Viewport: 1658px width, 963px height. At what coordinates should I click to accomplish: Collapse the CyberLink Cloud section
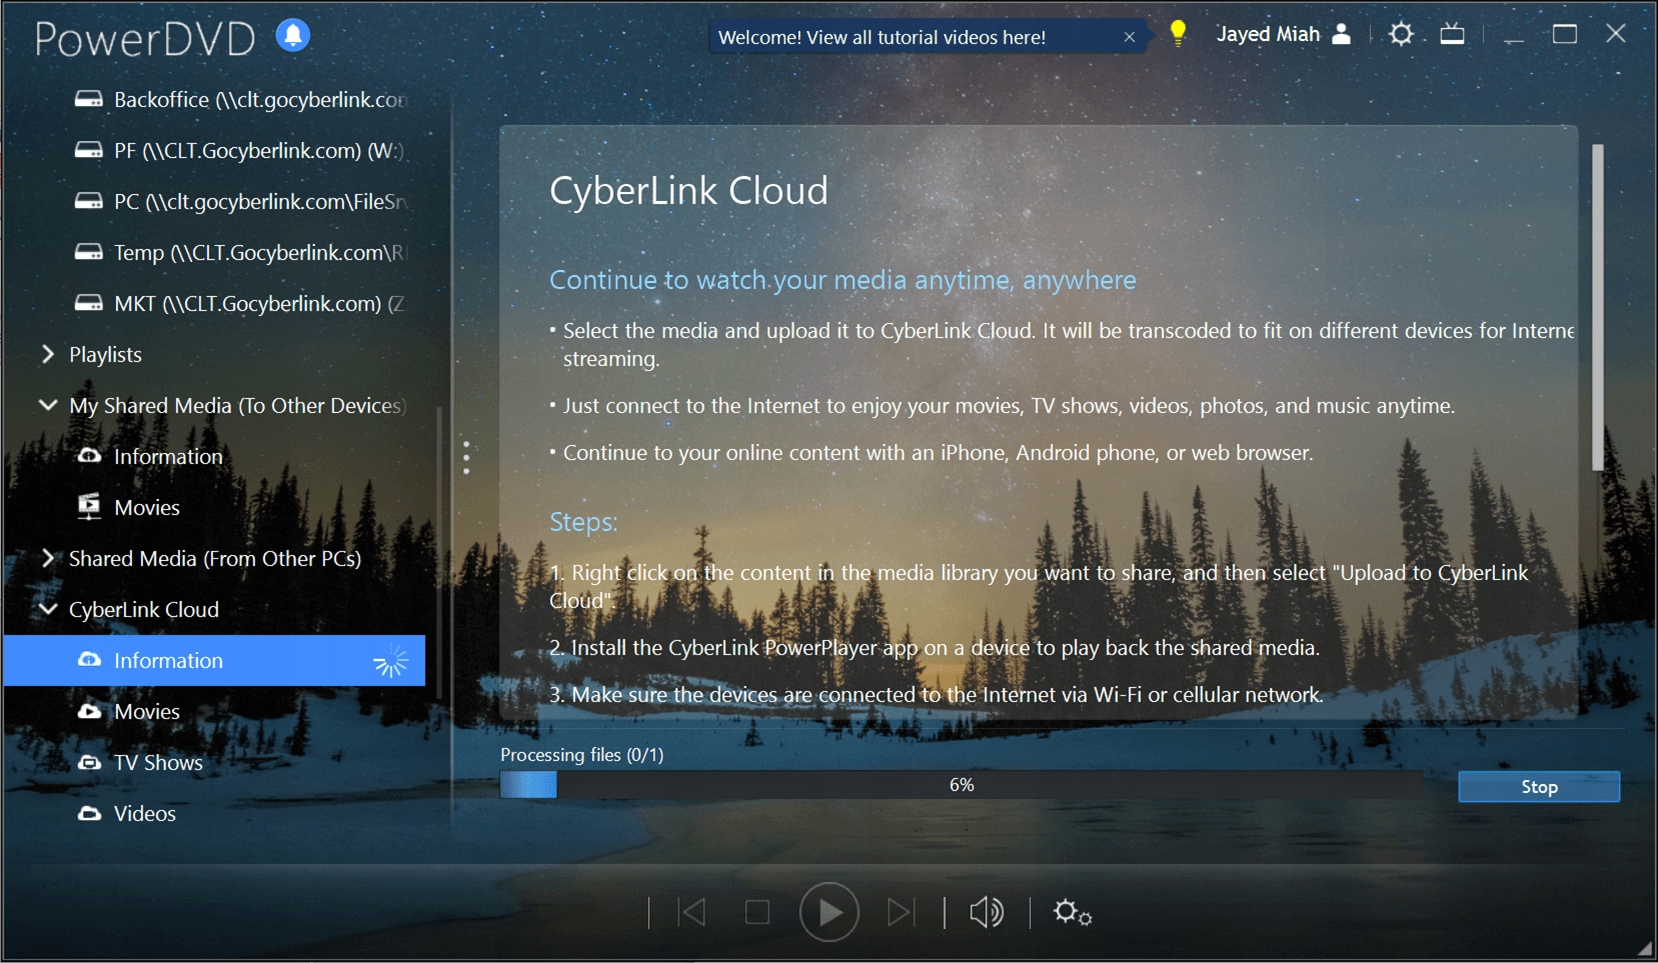pos(47,609)
